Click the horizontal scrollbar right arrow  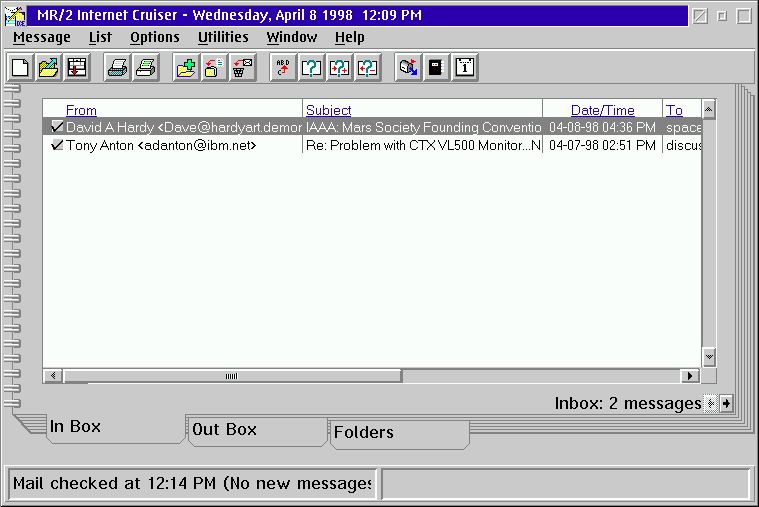click(x=690, y=376)
